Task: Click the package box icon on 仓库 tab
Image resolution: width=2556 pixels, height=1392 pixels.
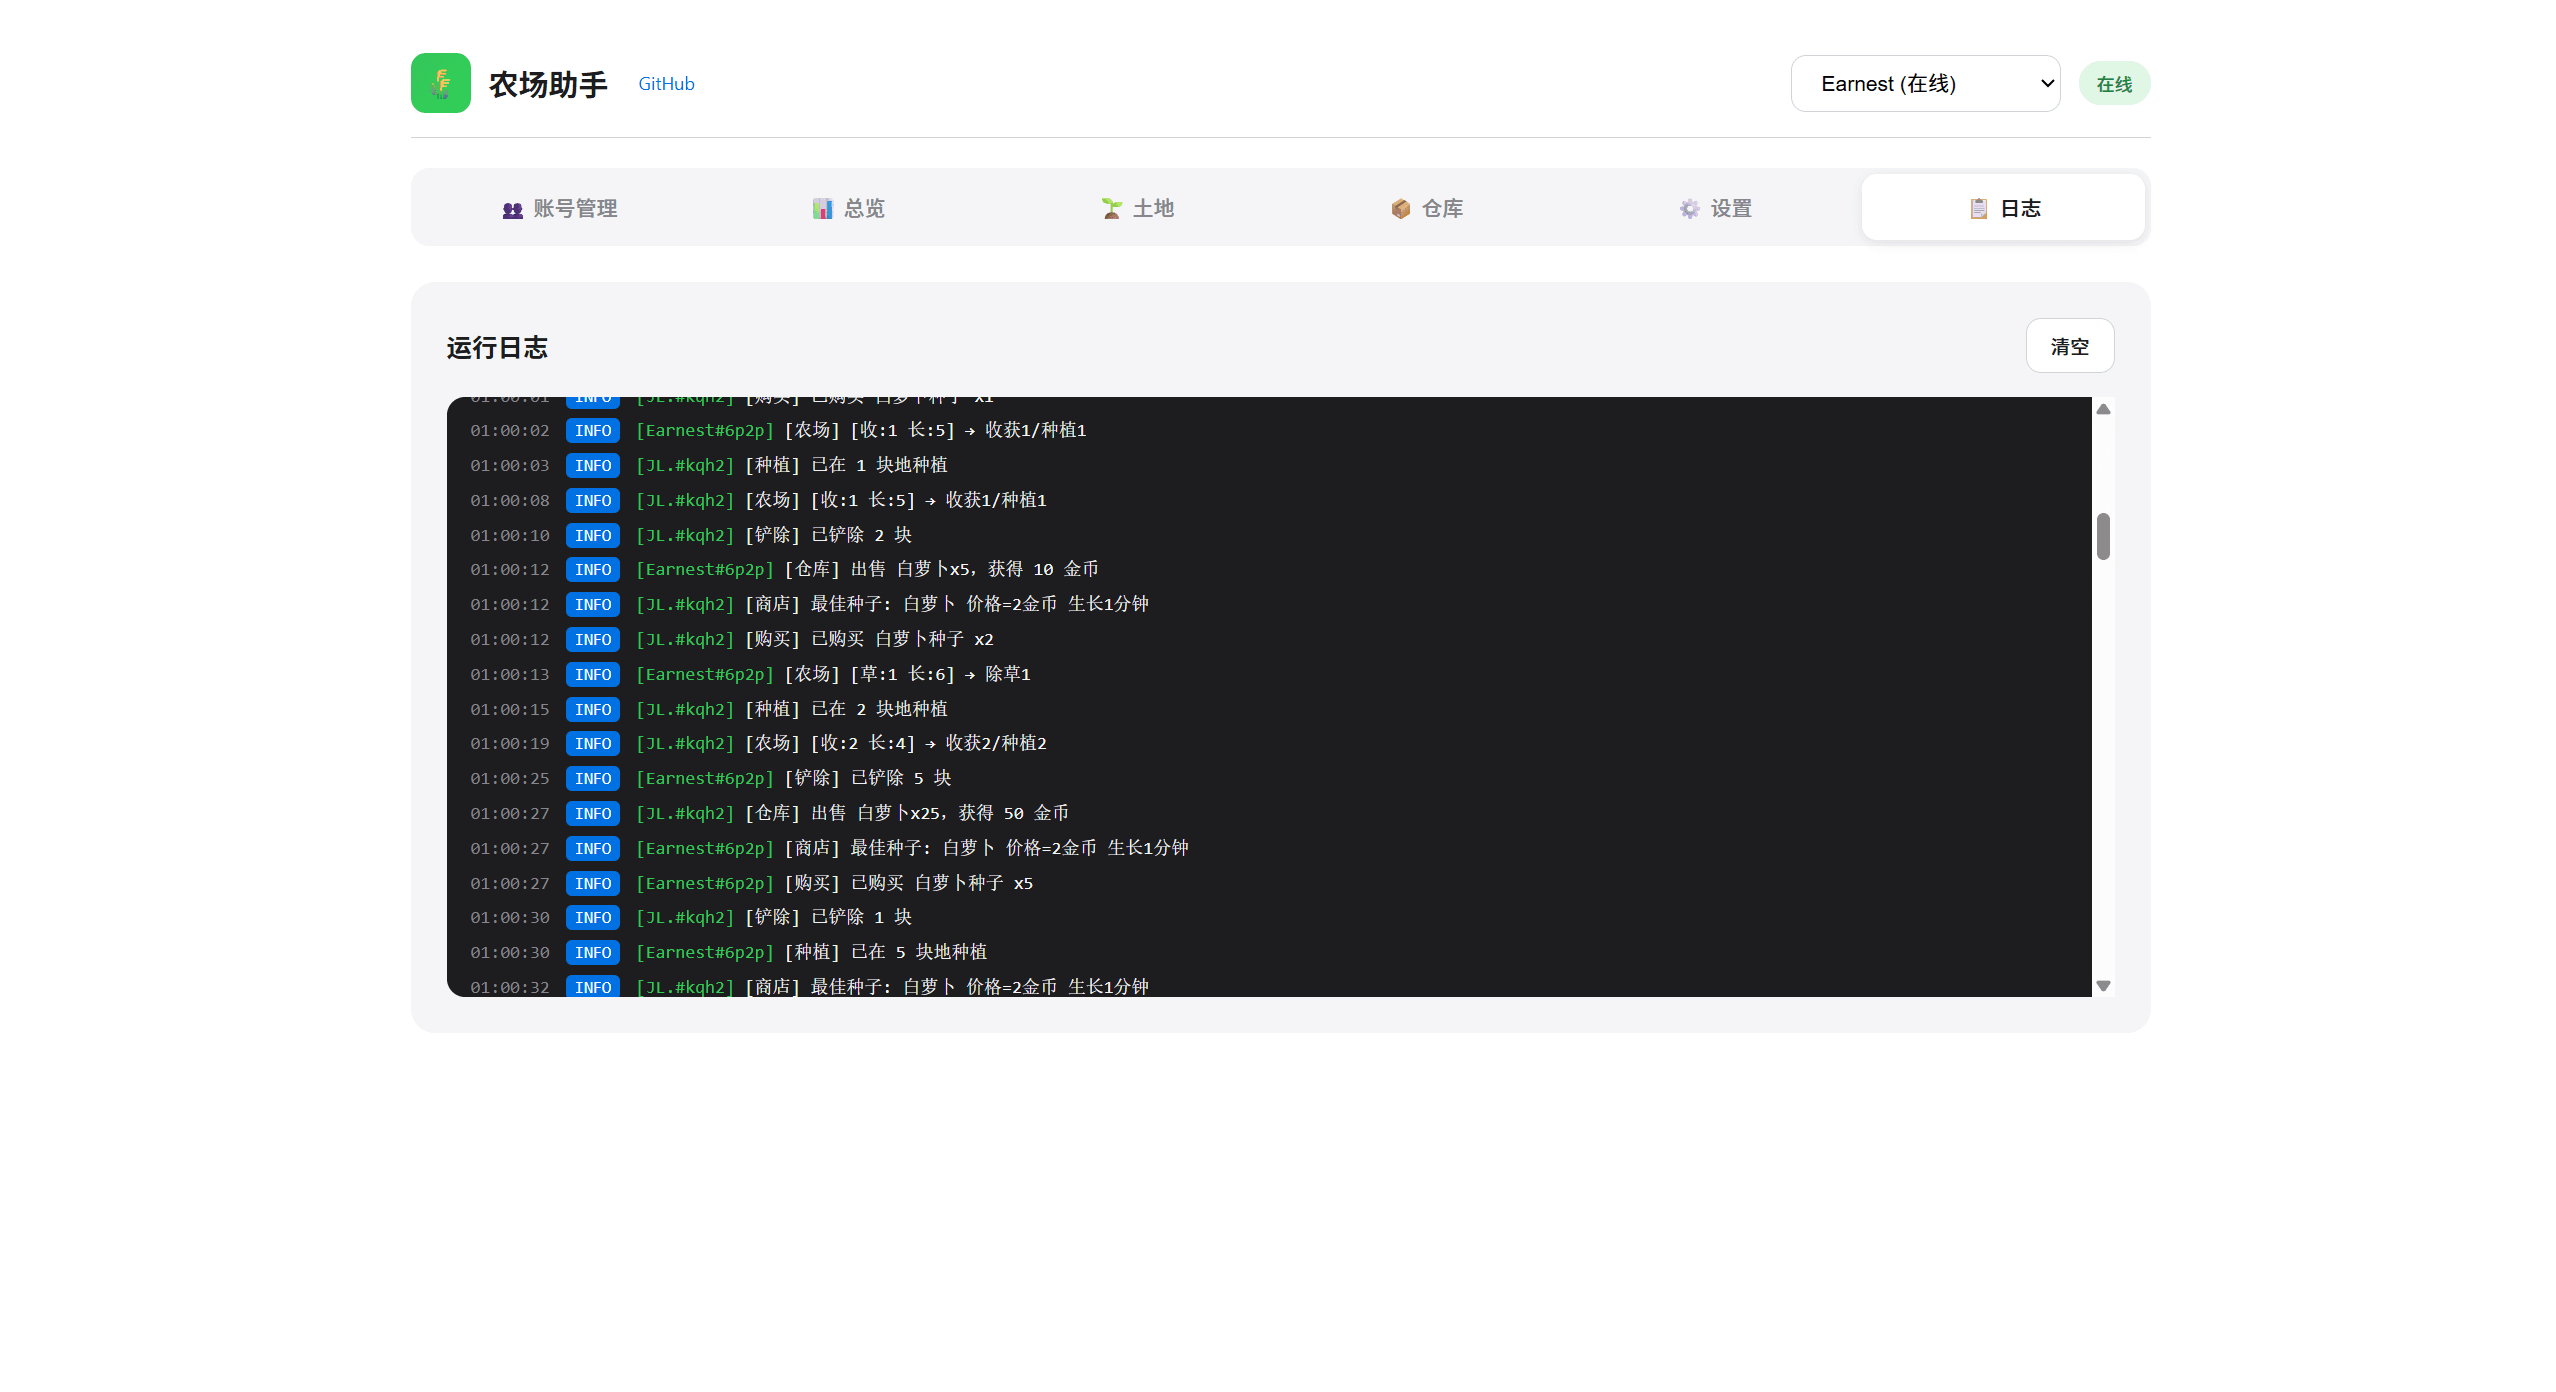Action: coord(1400,209)
